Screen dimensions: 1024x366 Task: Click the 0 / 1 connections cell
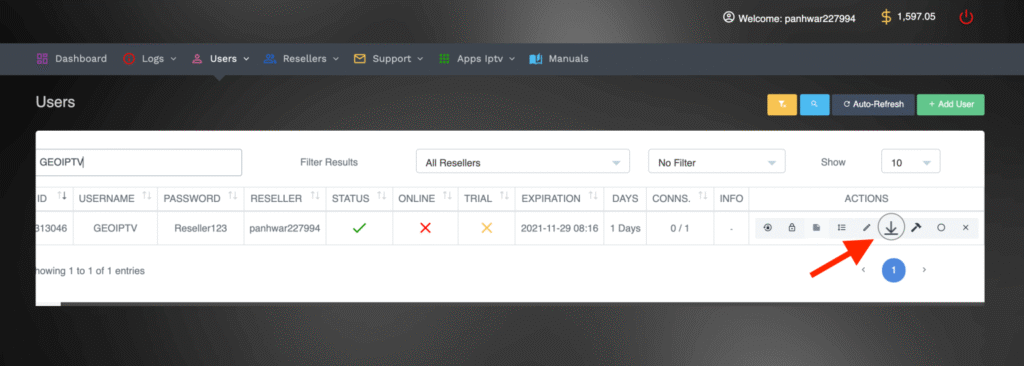tap(680, 229)
